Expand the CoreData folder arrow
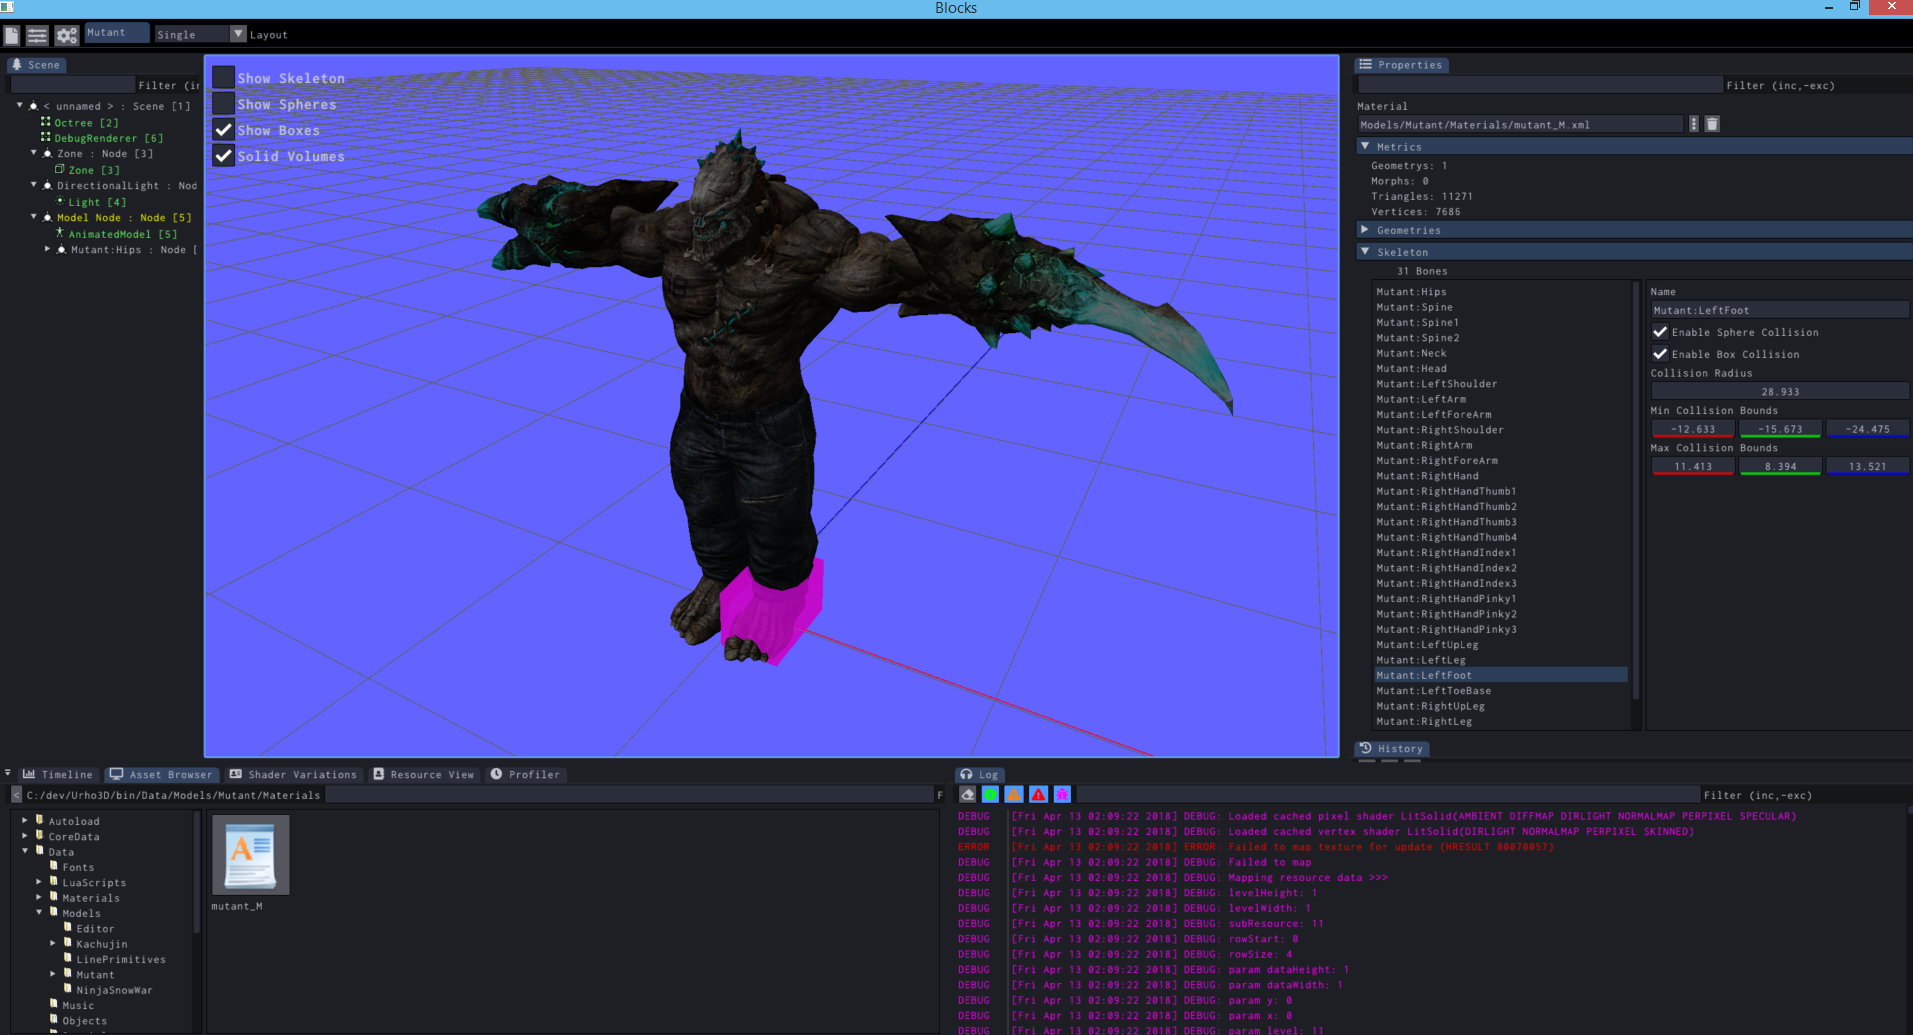This screenshot has height=1035, width=1913. pos(25,836)
